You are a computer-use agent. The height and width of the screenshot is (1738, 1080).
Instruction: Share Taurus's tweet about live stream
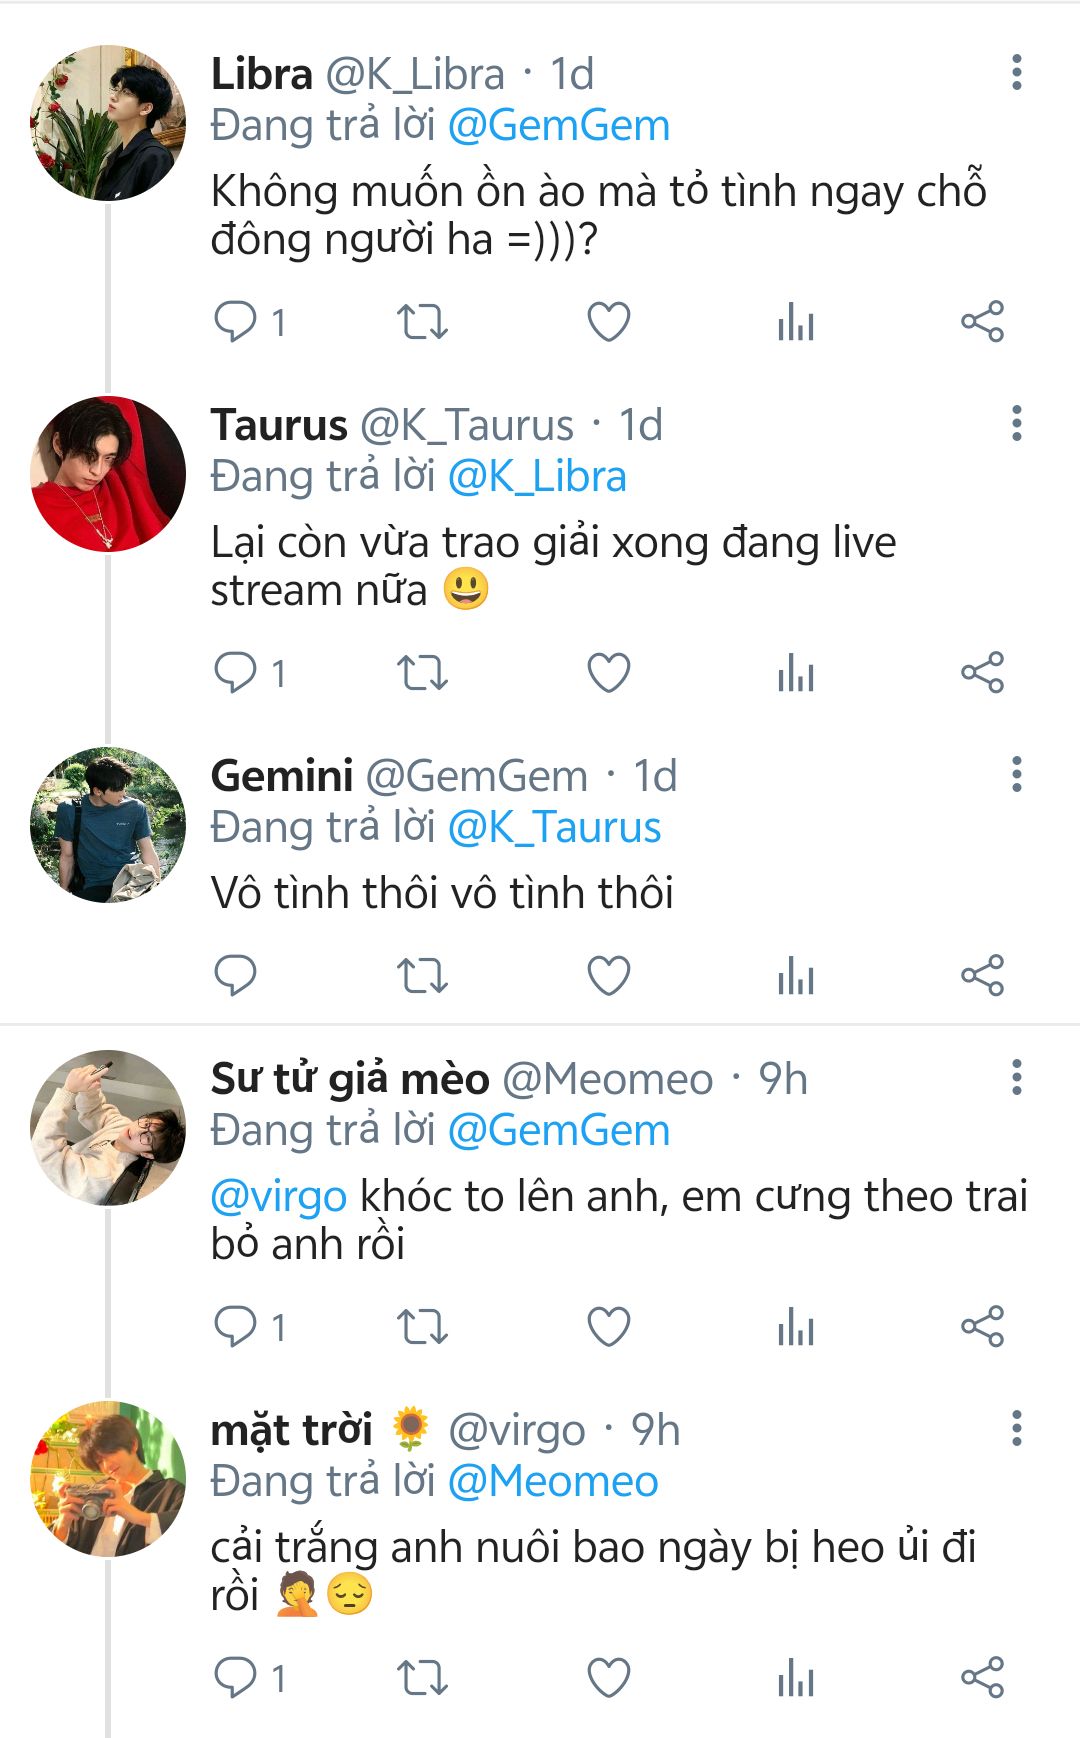(982, 672)
